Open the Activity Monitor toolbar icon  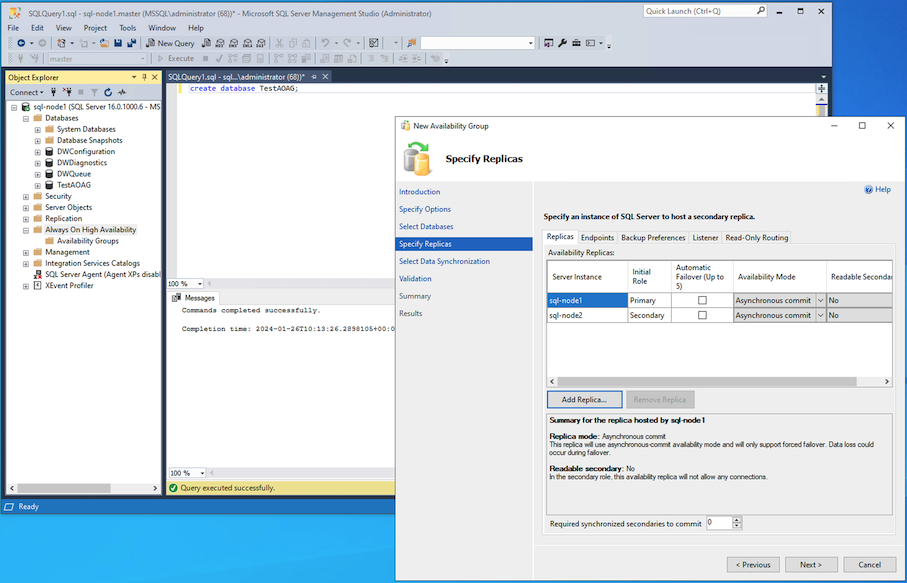coord(374,43)
